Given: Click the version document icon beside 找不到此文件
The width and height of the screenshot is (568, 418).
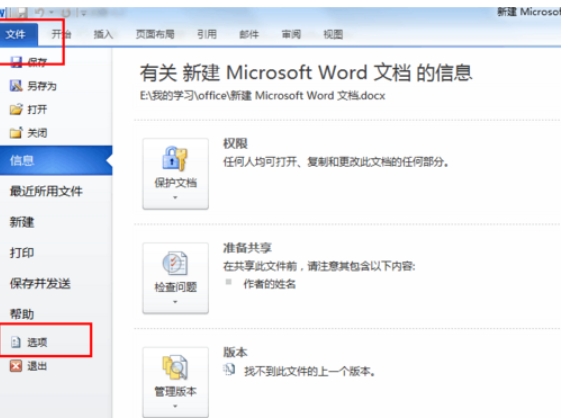Looking at the screenshot, I should [229, 370].
